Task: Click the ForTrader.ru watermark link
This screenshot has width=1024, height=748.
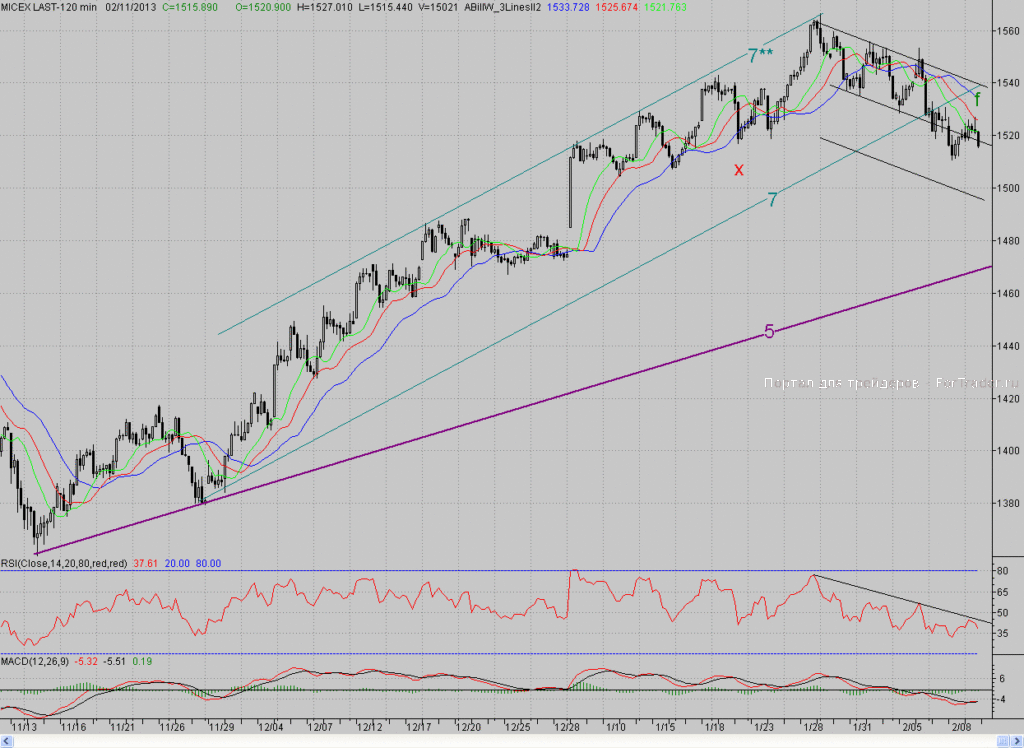Action: [x=977, y=383]
